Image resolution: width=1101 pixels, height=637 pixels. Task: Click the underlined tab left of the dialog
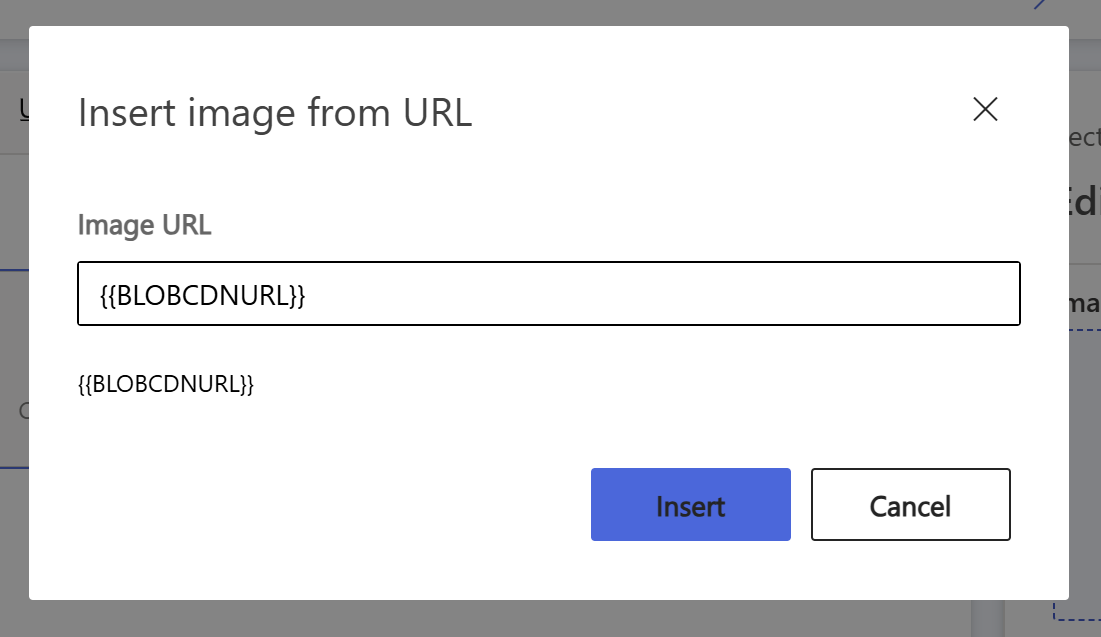(x=22, y=110)
